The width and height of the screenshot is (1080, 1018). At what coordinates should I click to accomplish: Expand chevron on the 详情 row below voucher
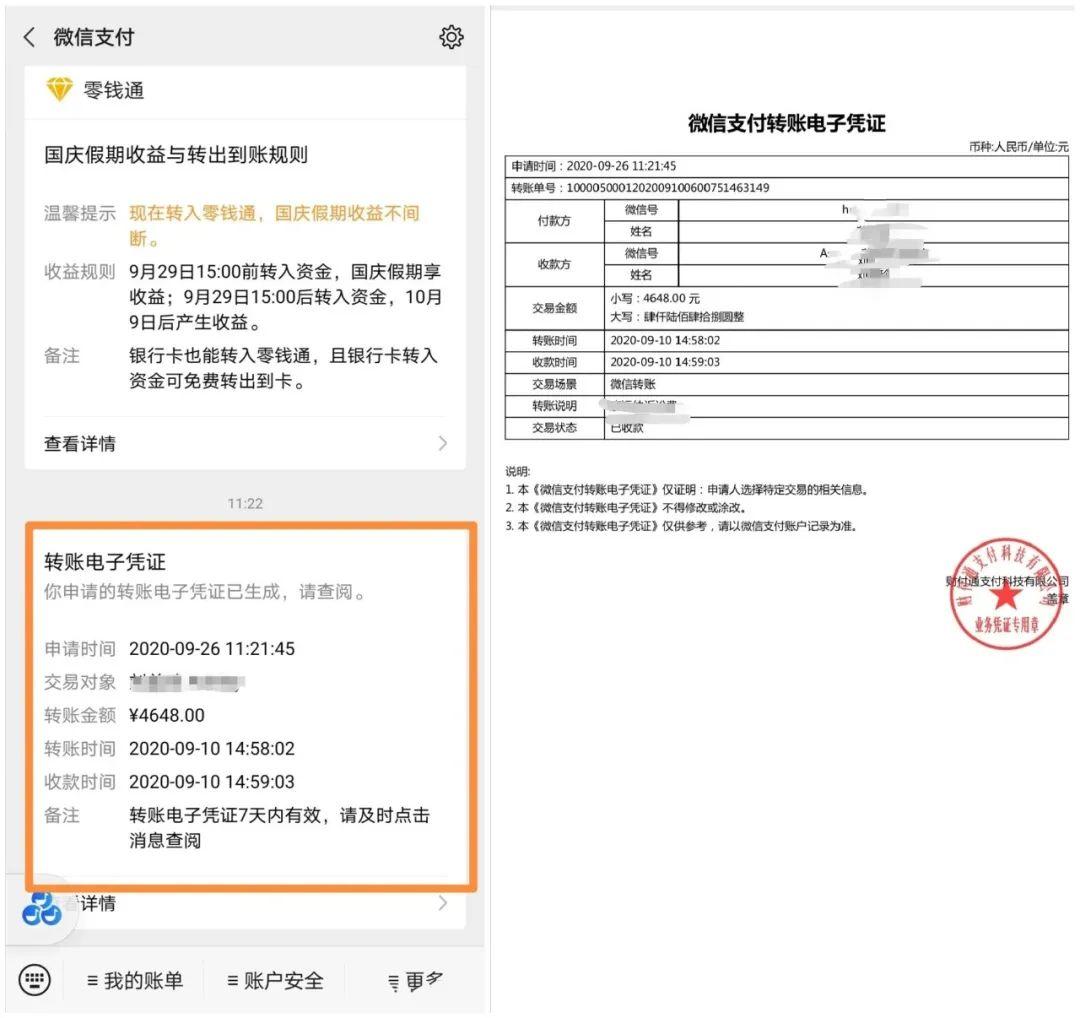point(443,903)
